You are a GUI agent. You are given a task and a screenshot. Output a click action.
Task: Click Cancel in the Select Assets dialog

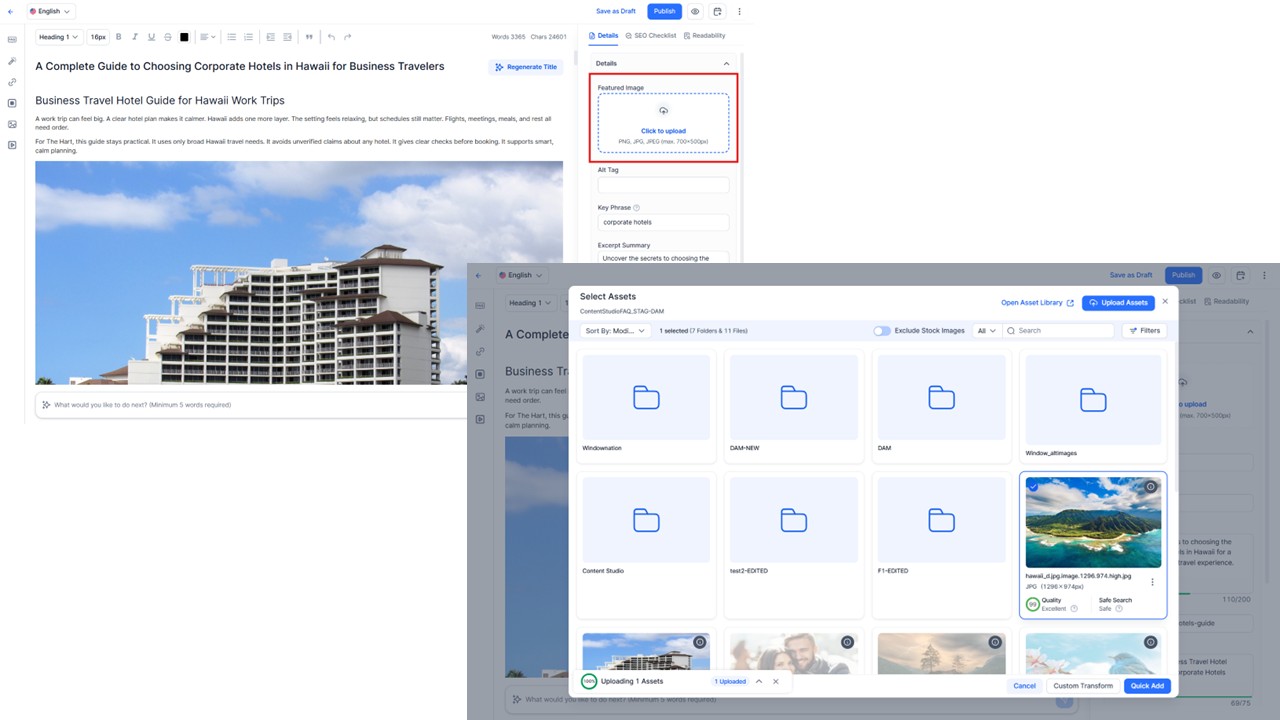point(1024,686)
